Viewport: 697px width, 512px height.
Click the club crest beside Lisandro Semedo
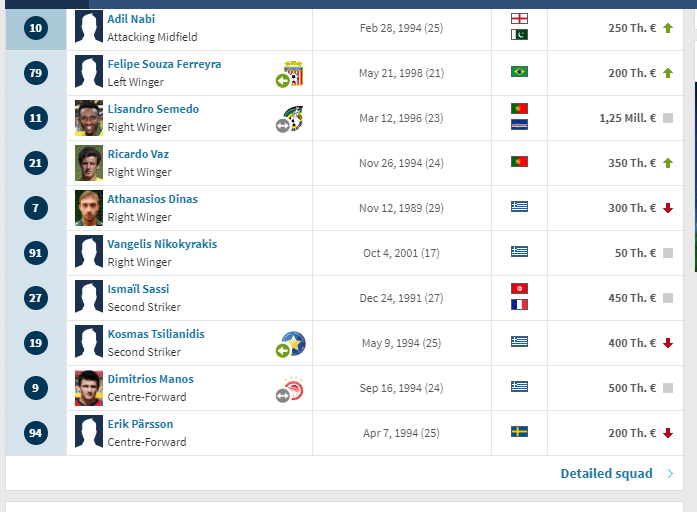coord(293,118)
